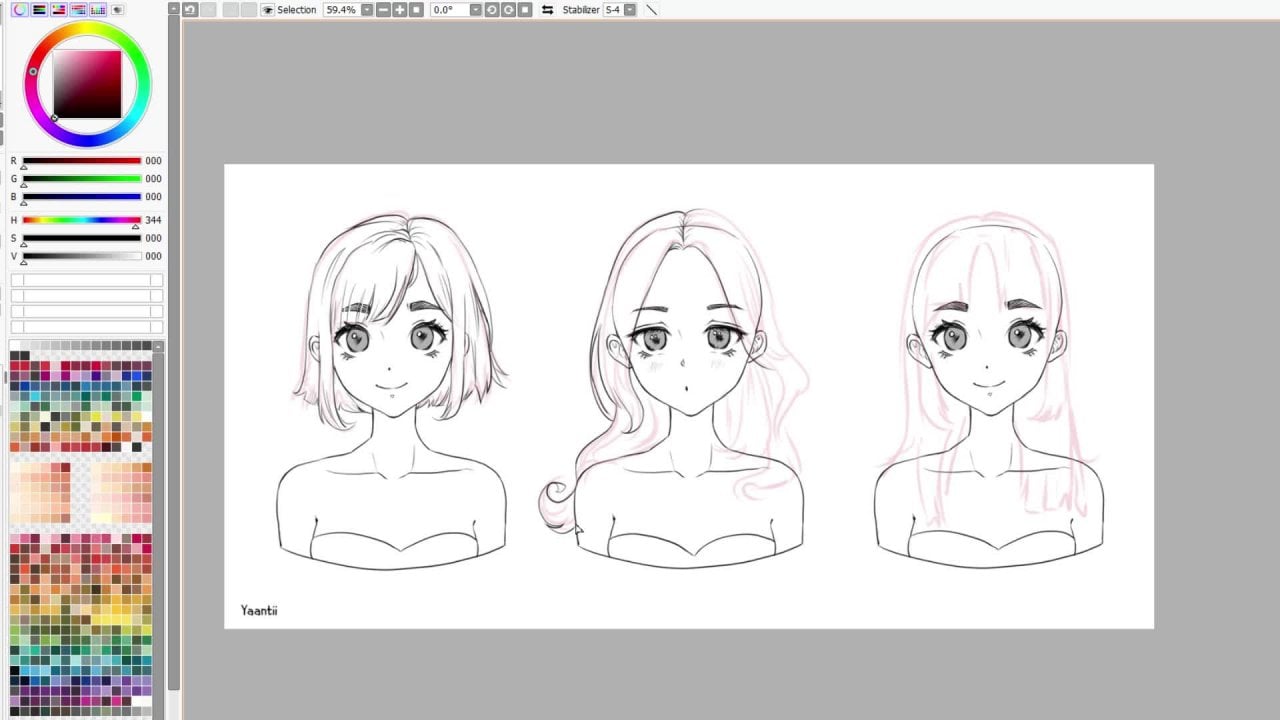This screenshot has height=720, width=1280.
Task: Toggle the straight line drawing mode
Action: [652, 9]
